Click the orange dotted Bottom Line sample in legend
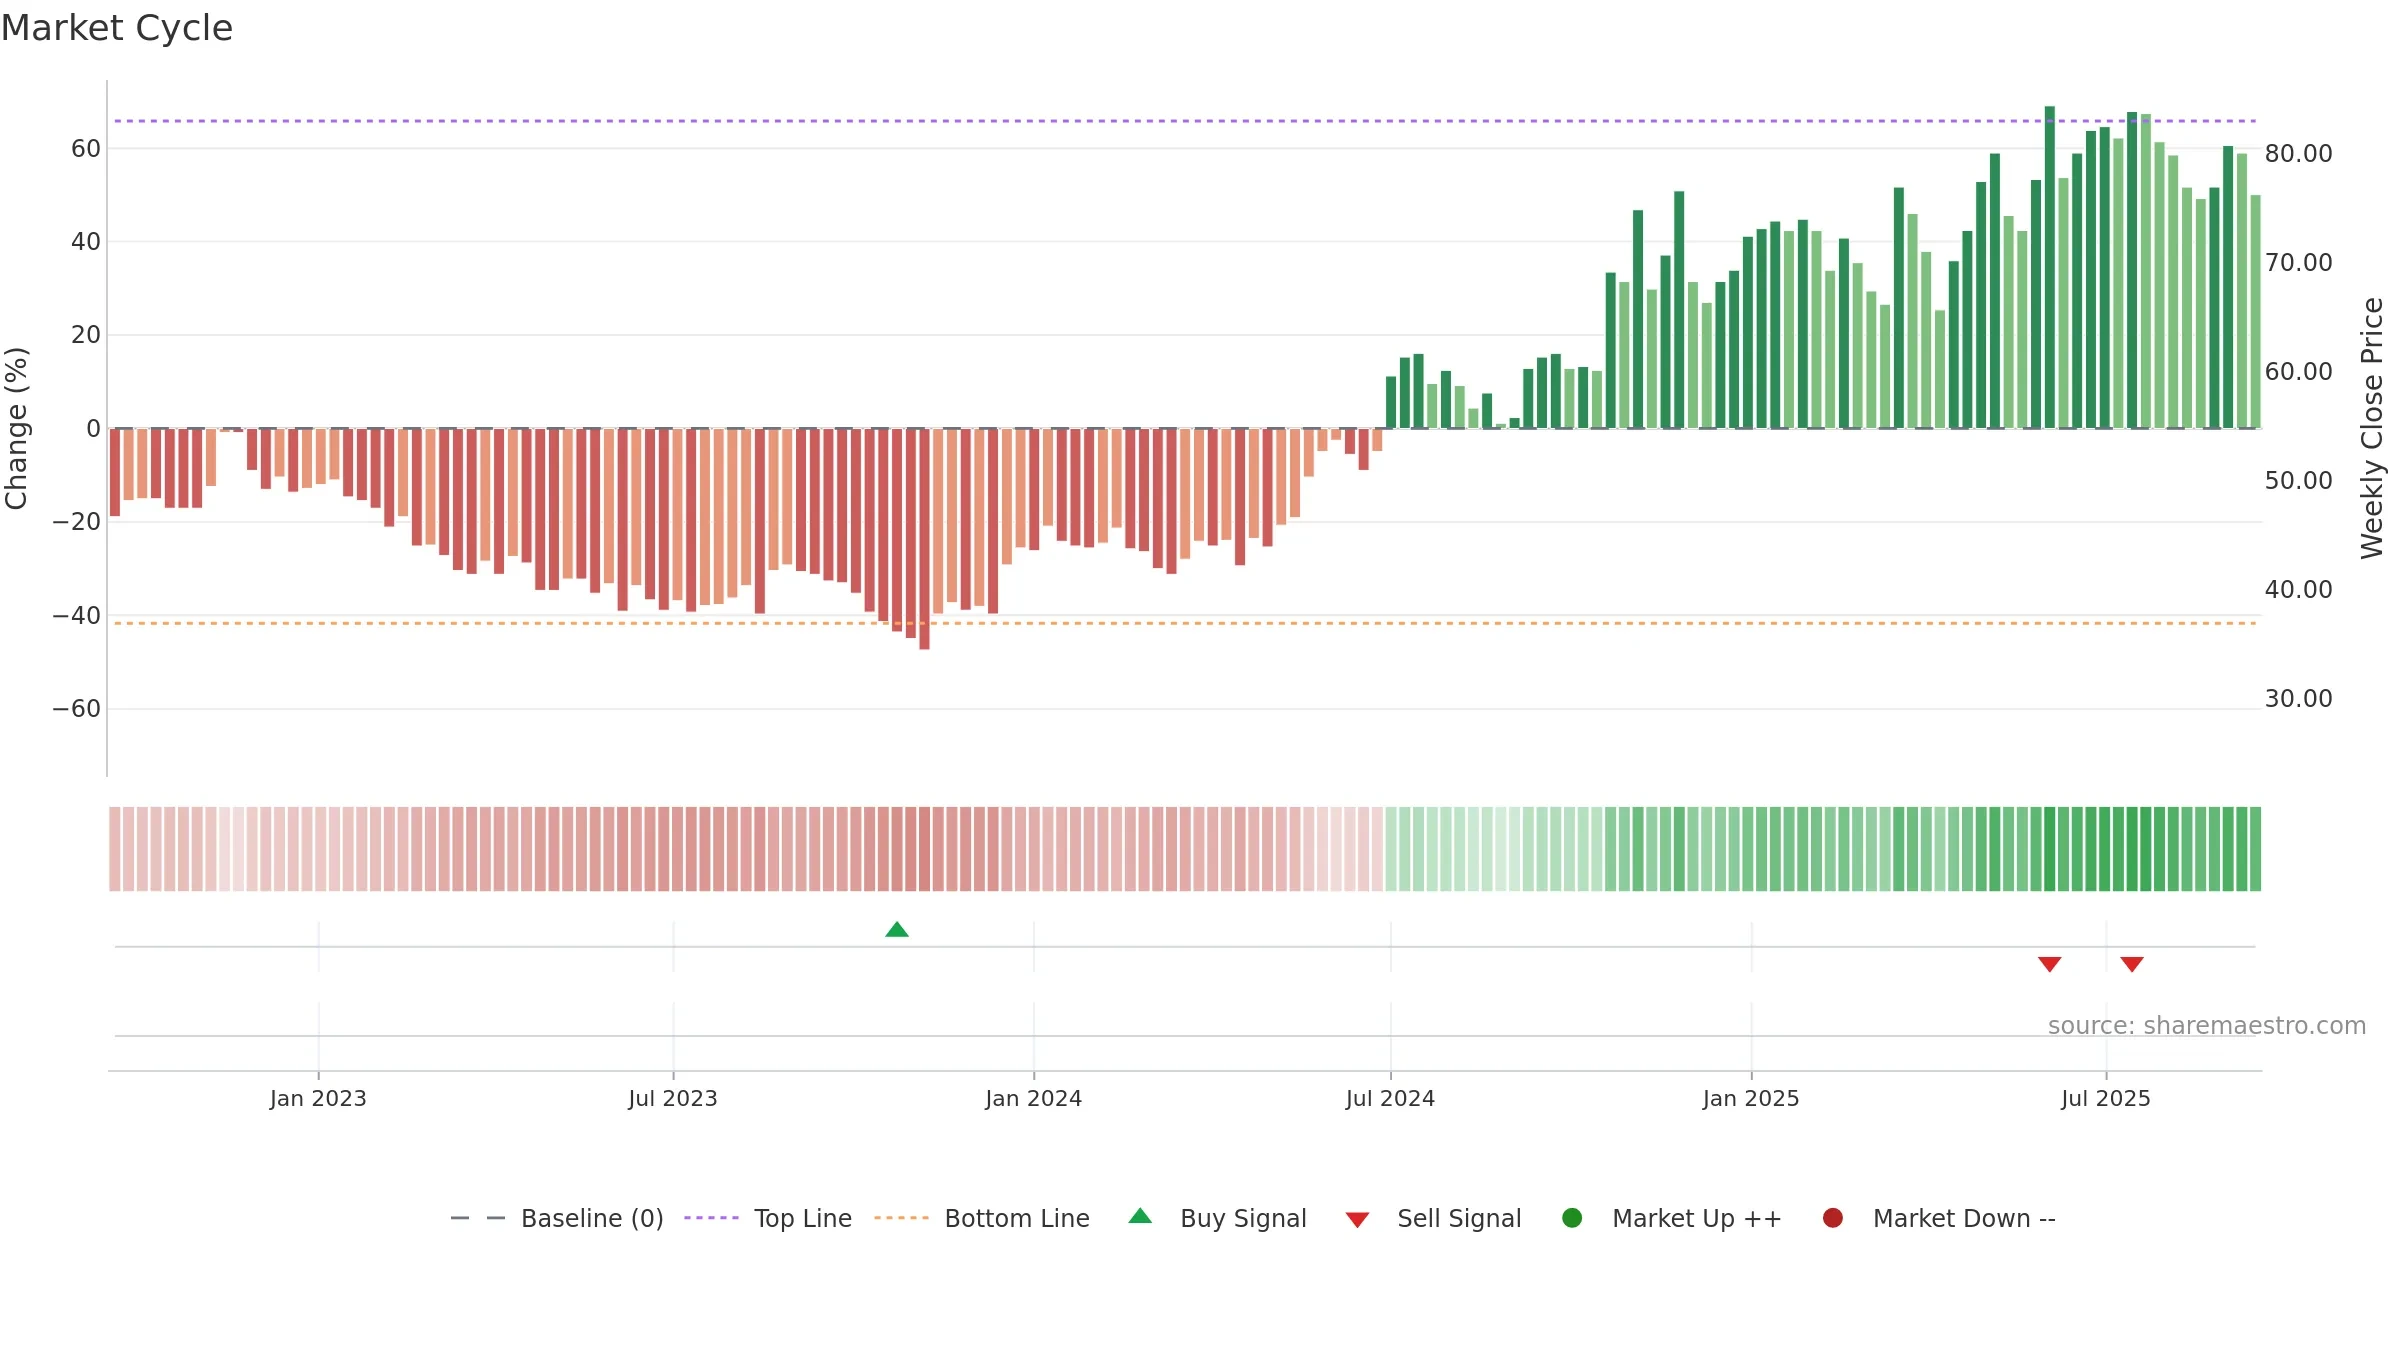The width and height of the screenshot is (2400, 1350). point(901,1218)
